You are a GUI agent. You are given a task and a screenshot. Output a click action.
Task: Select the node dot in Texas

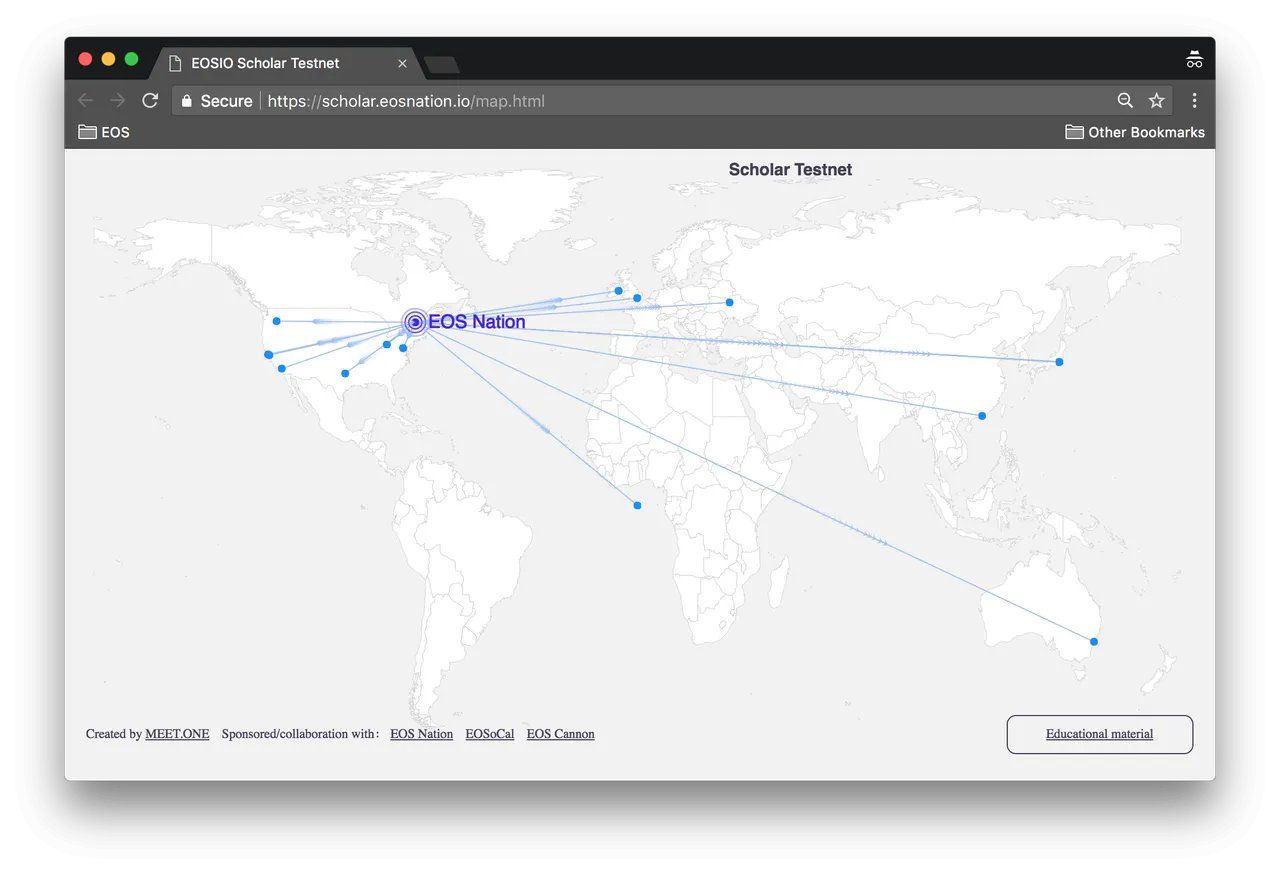pos(345,374)
